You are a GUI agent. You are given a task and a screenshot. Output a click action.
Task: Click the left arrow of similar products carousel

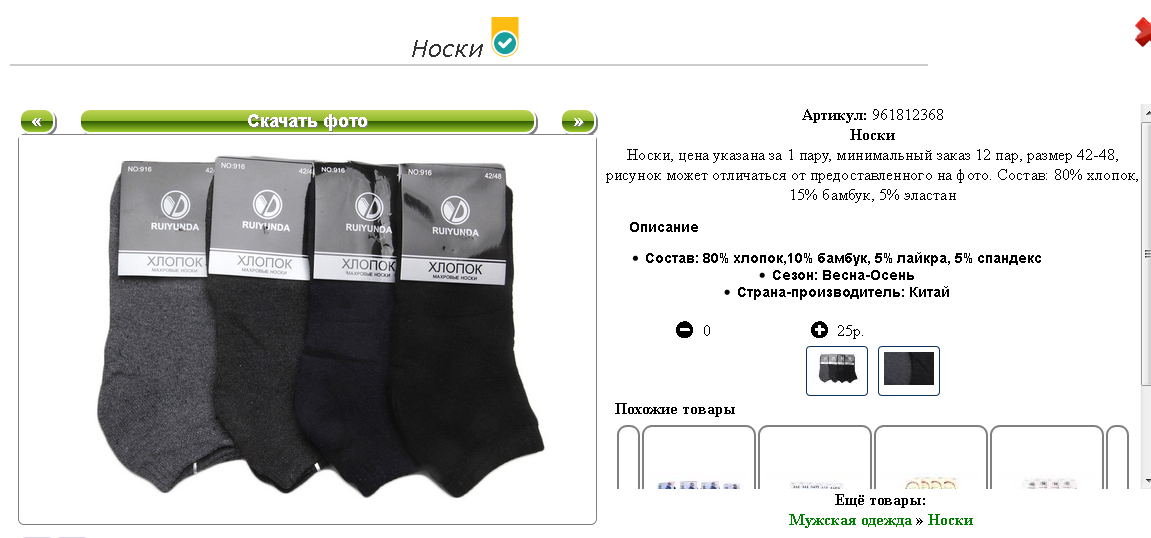(628, 457)
